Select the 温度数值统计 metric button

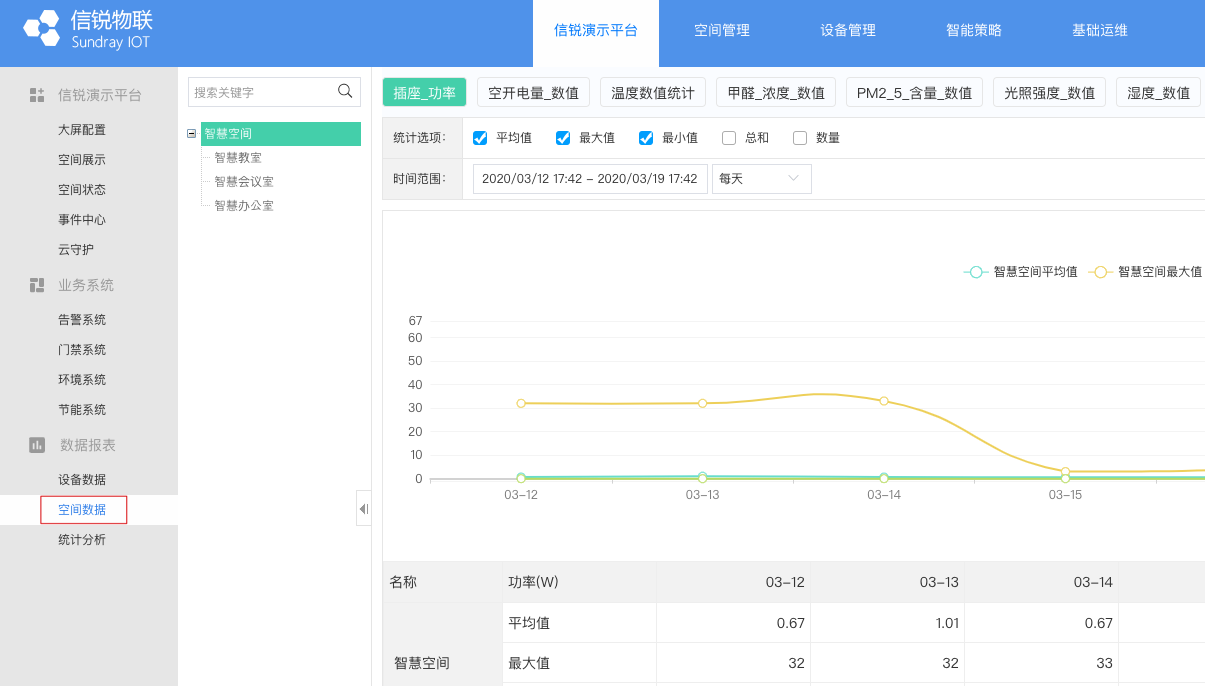[653, 93]
